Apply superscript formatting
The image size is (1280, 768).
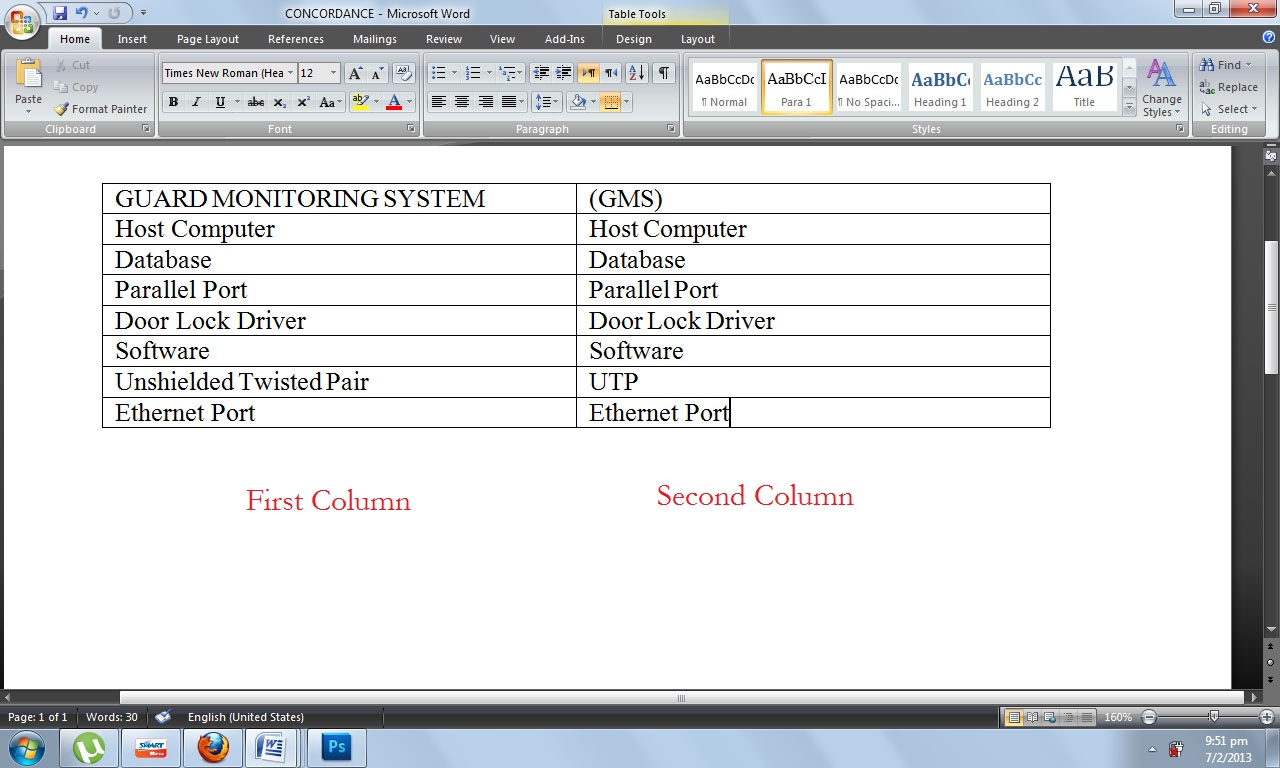(x=303, y=102)
